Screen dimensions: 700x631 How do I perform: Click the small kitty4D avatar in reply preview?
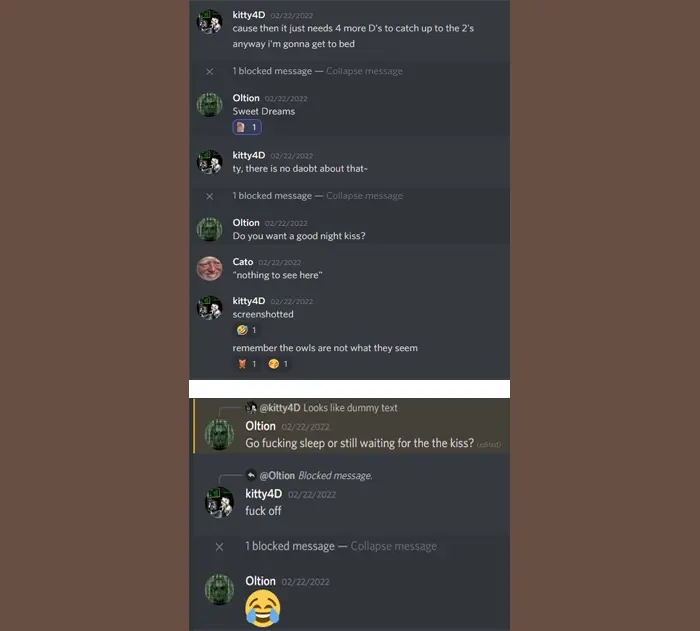click(251, 408)
